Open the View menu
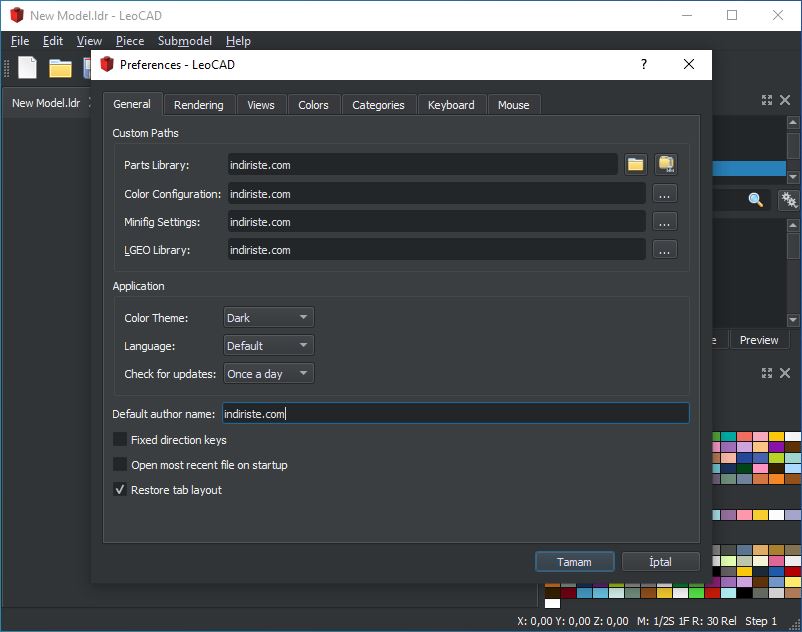Screen dimensions: 802x632 coord(89,41)
